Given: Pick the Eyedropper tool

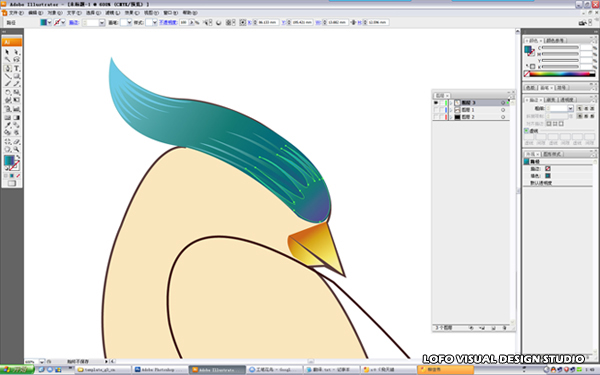Looking at the screenshot, I should tap(7, 125).
